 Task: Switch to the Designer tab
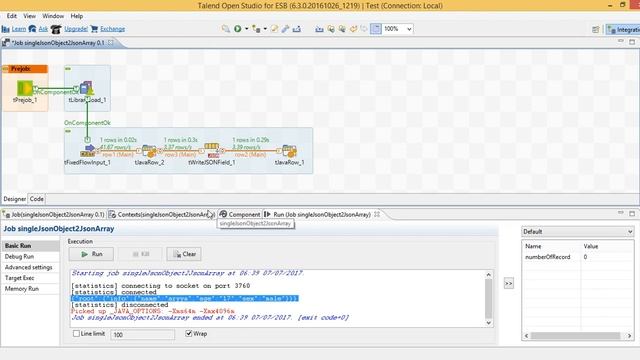point(15,199)
